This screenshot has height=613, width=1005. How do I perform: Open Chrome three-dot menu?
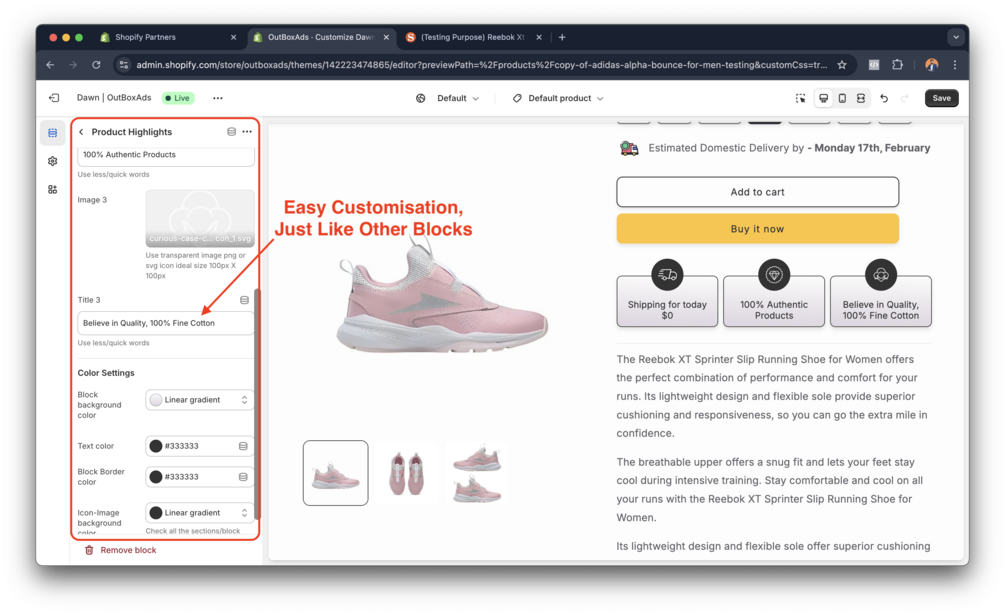click(x=955, y=65)
